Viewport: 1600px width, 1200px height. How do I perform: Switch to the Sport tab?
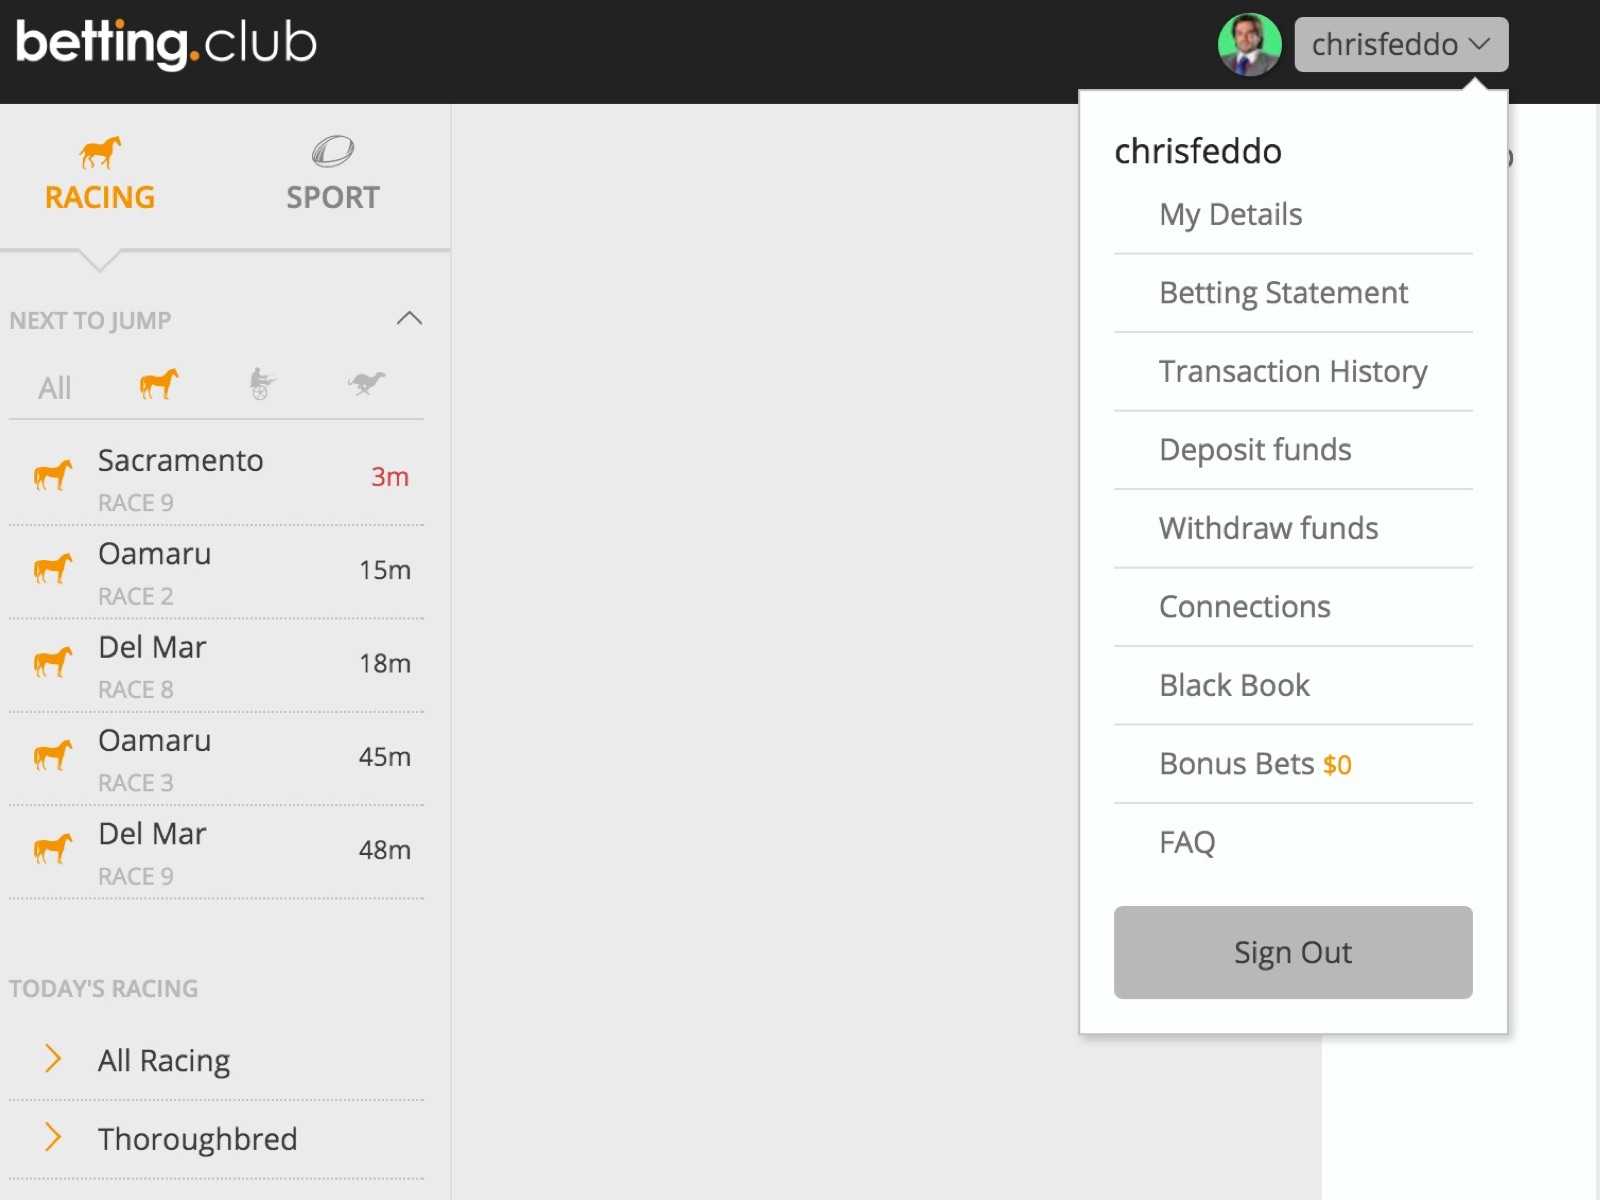click(333, 176)
